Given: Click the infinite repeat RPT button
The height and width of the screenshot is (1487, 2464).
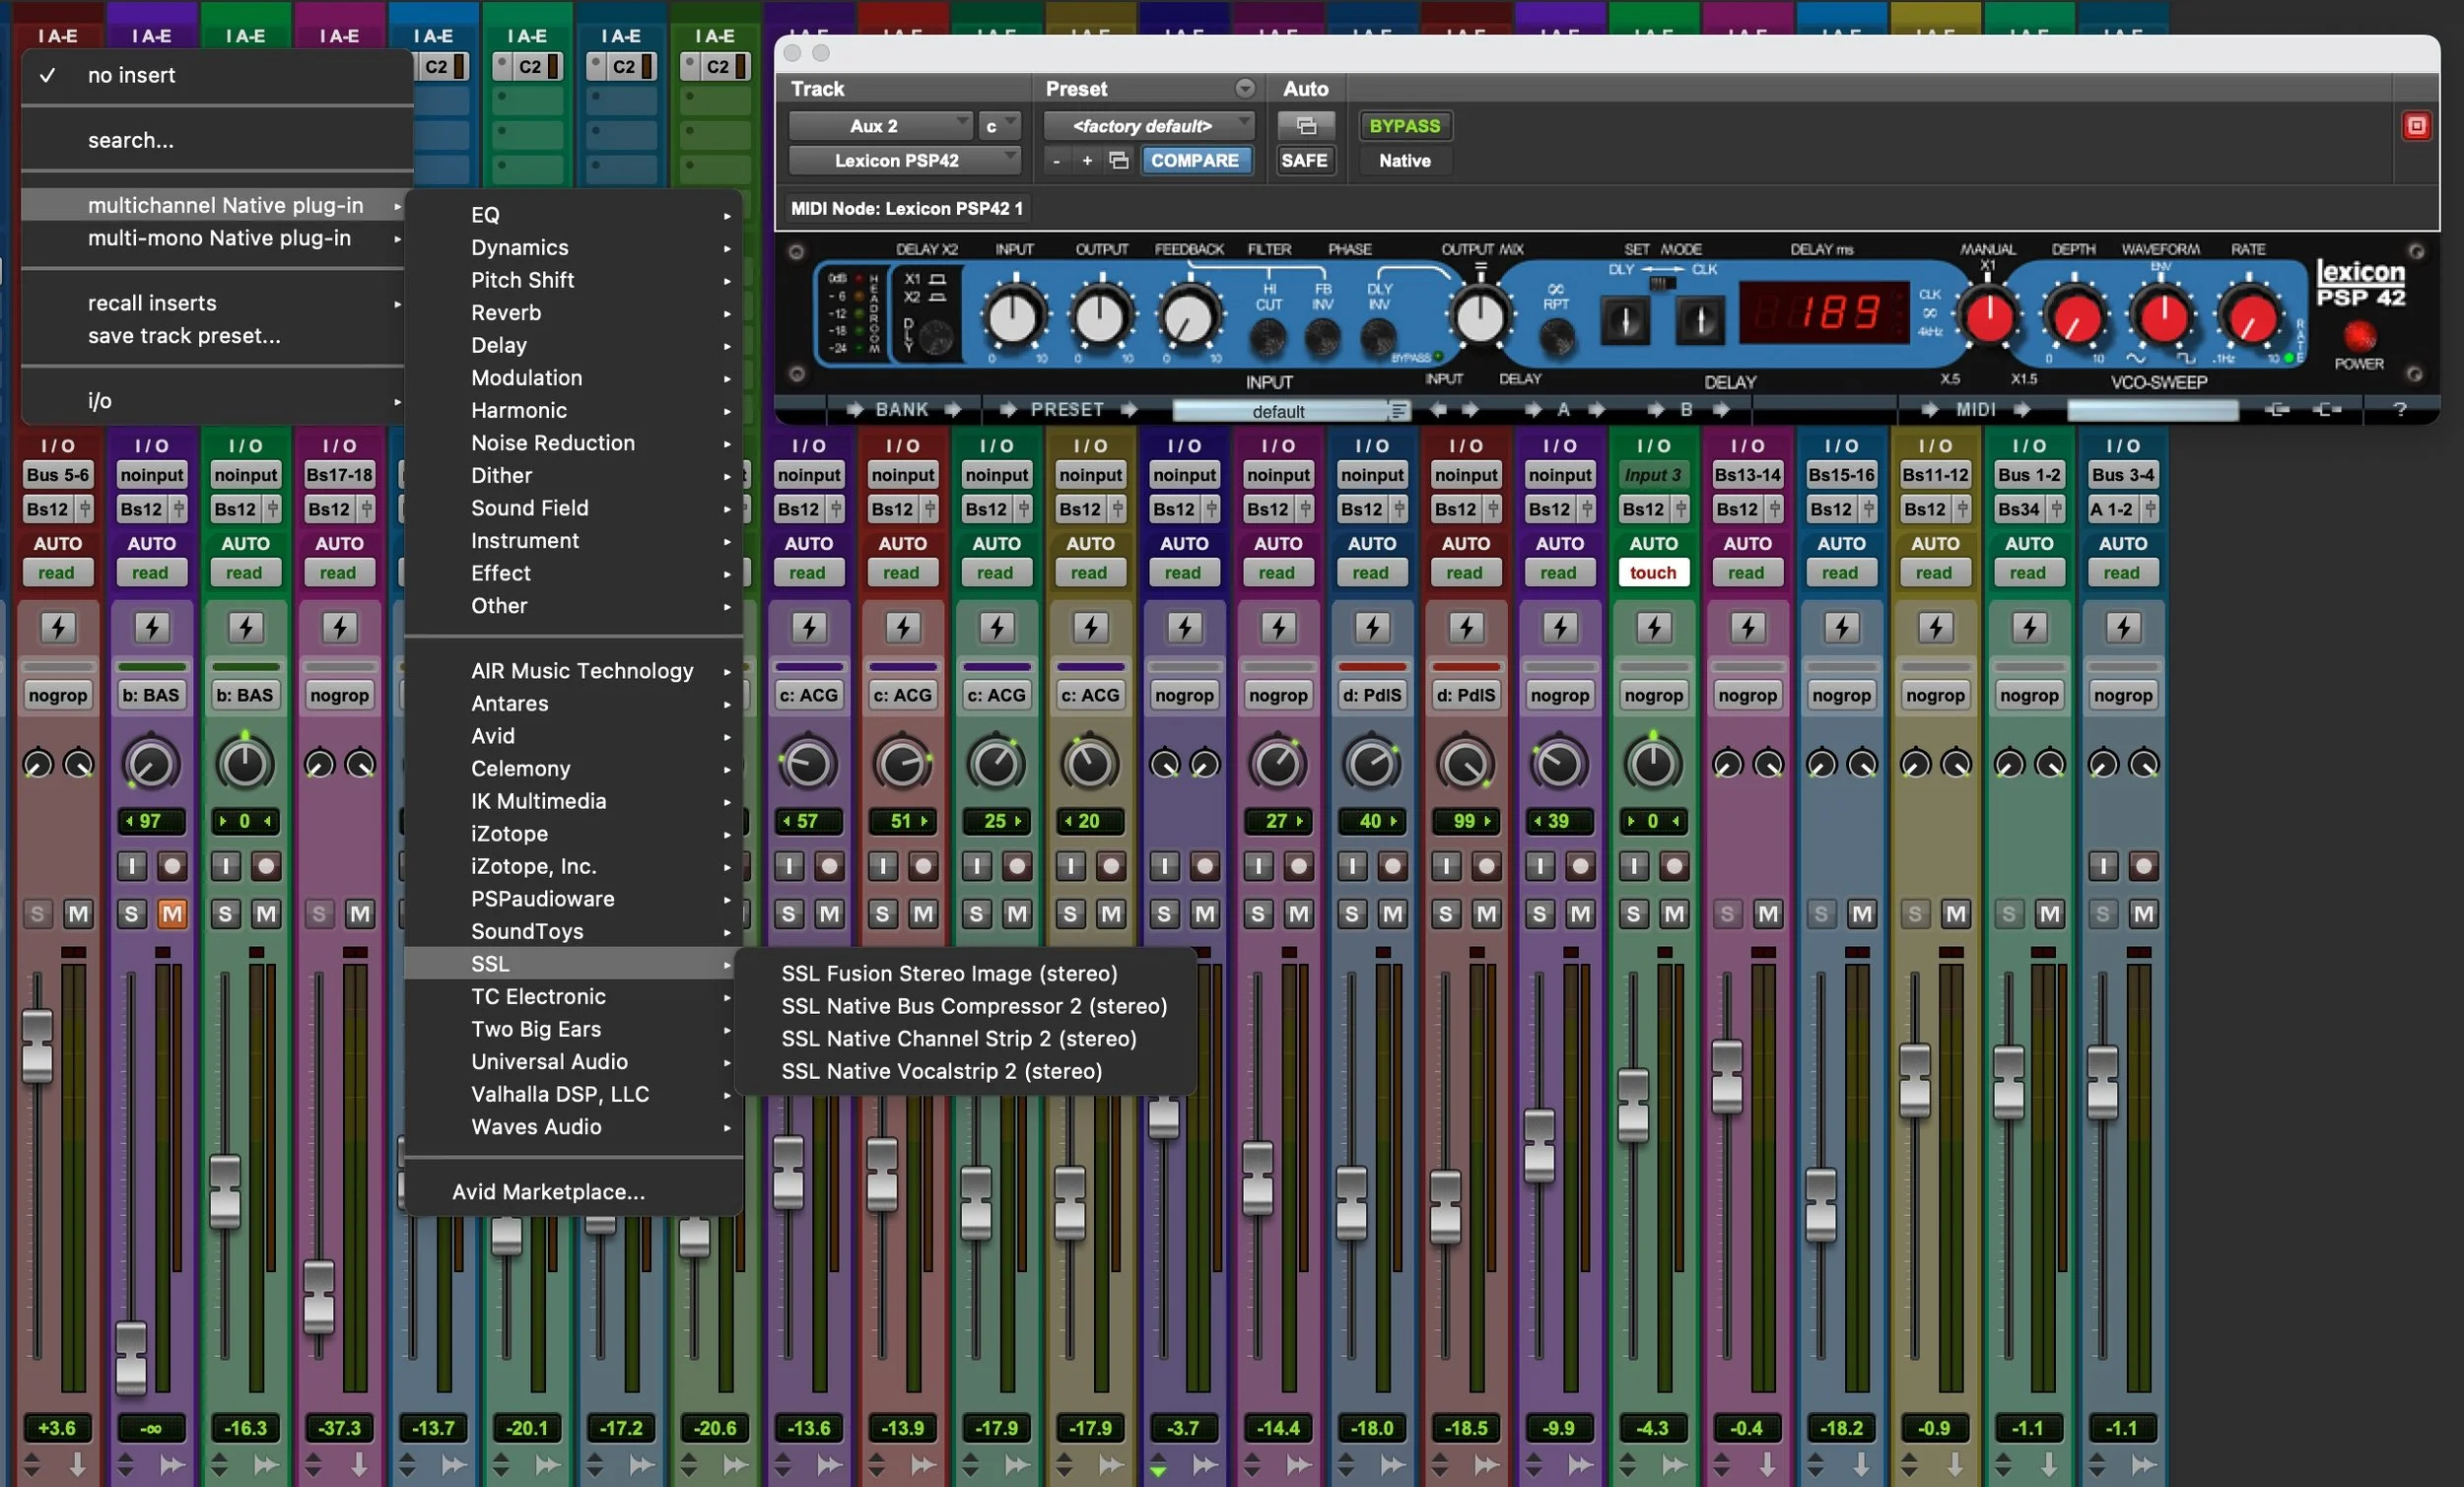Looking at the screenshot, I should 1556,338.
